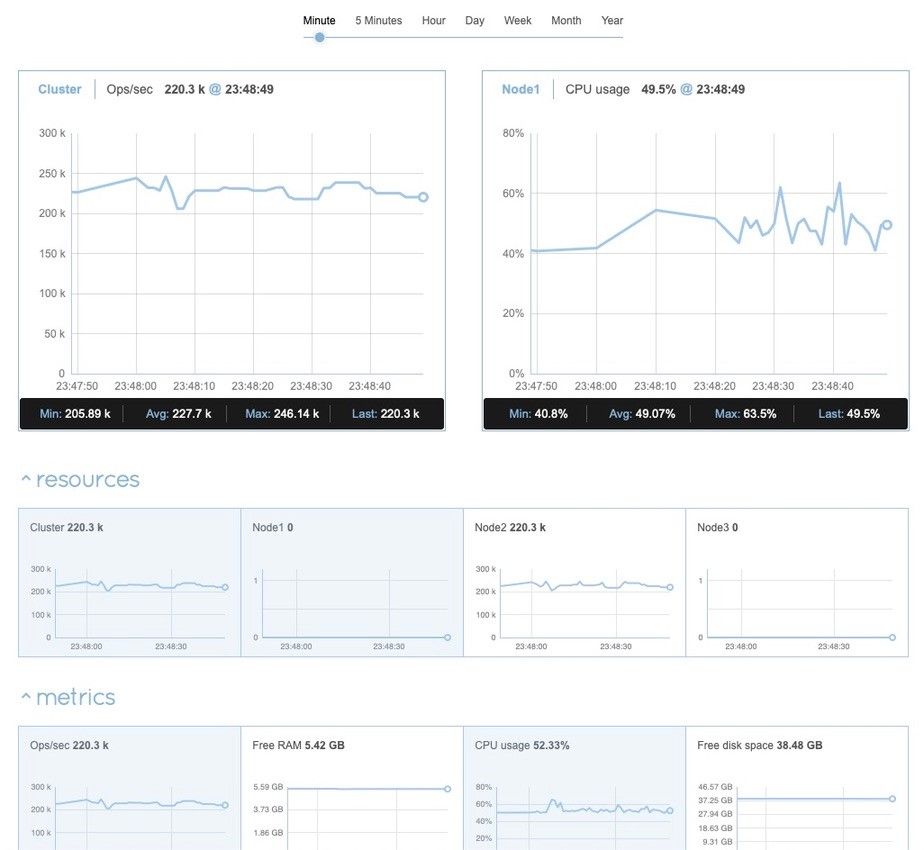Click the Free disk space metric panel
The width and height of the screenshot is (924, 850).
coord(797,790)
